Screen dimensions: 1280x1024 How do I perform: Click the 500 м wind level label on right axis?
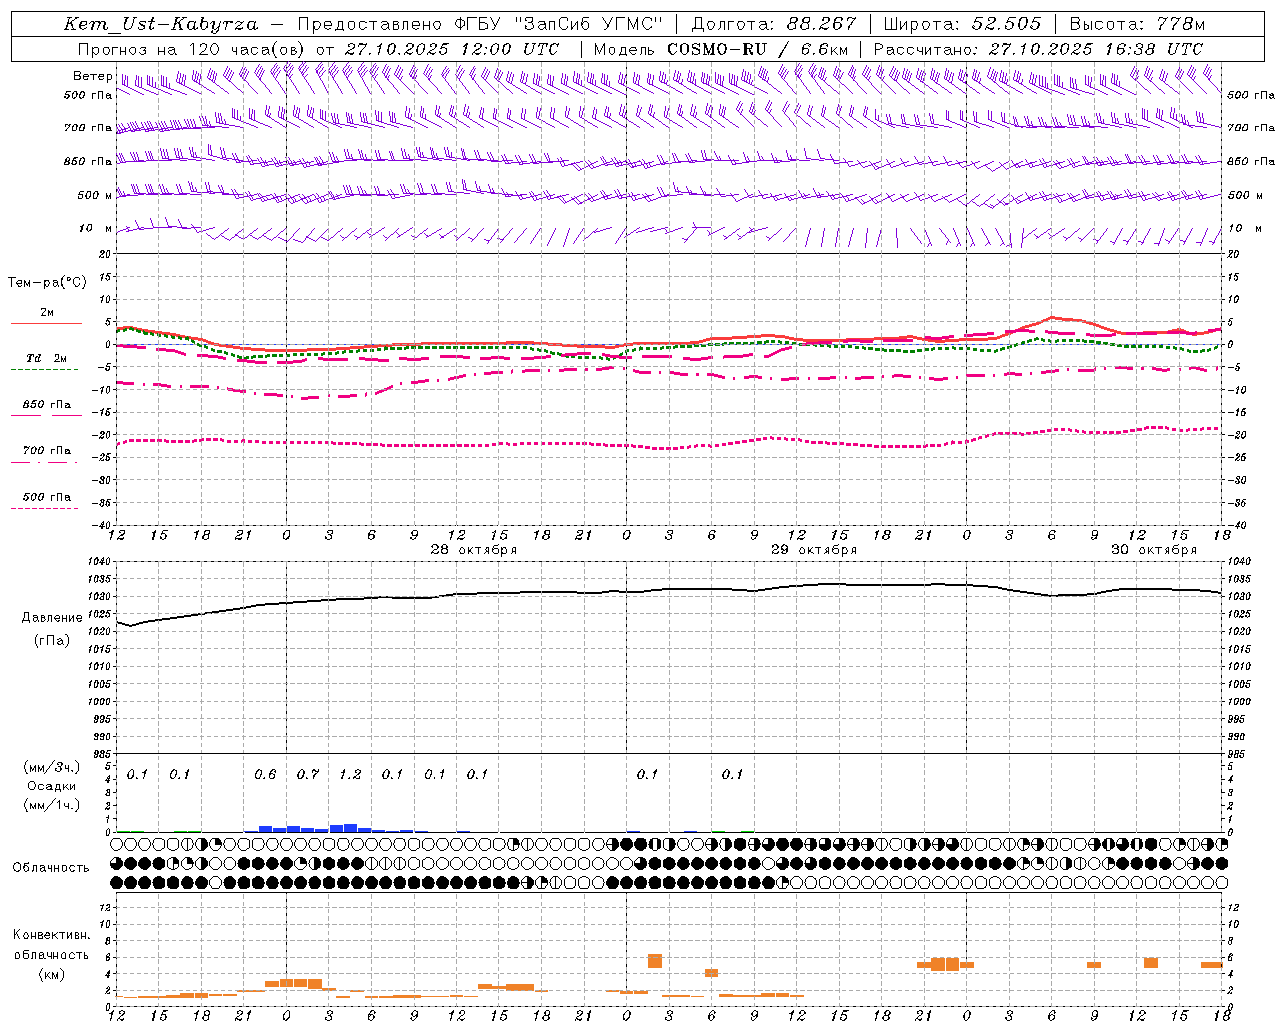click(x=1245, y=195)
